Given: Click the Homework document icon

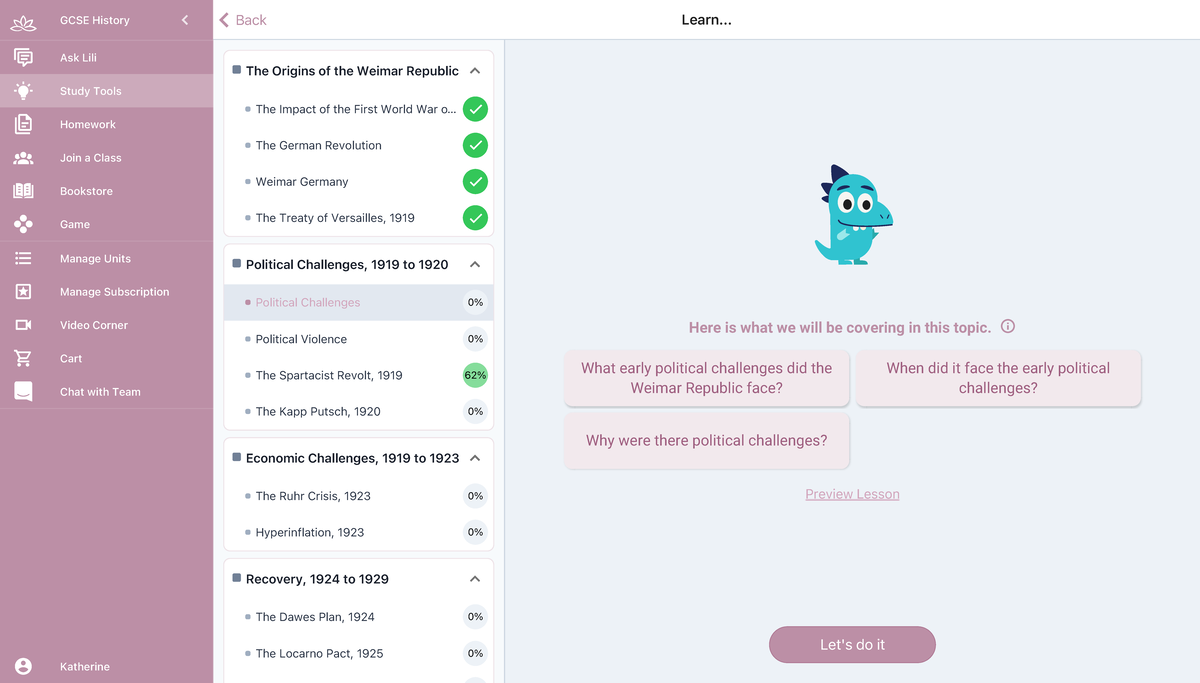Looking at the screenshot, I should pos(23,124).
